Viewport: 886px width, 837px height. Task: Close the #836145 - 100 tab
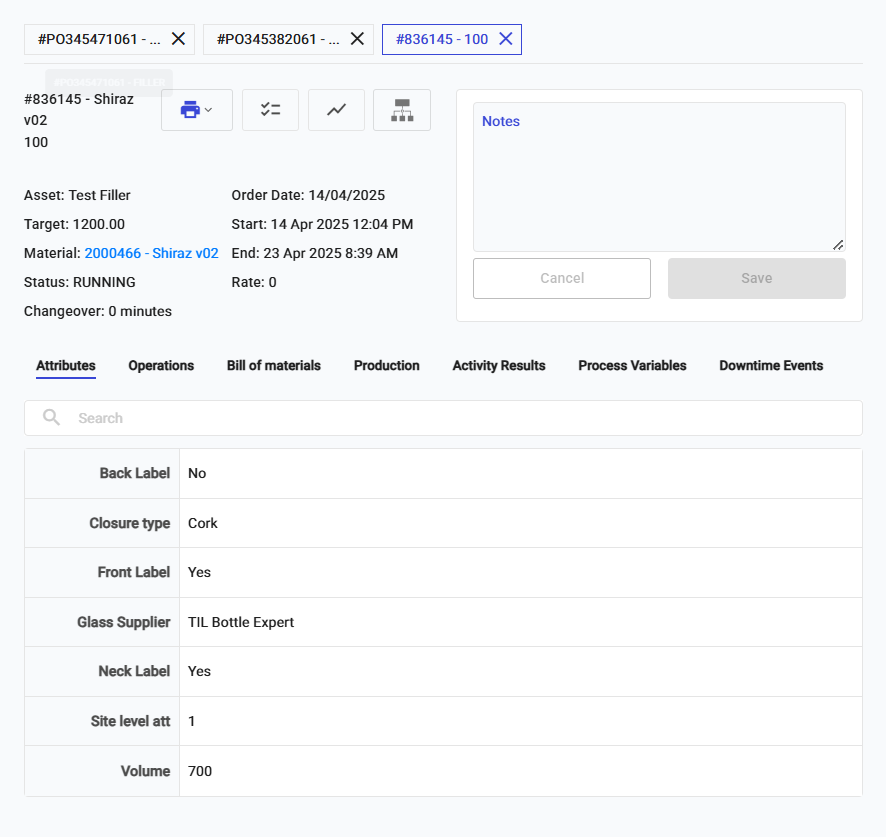tap(506, 39)
